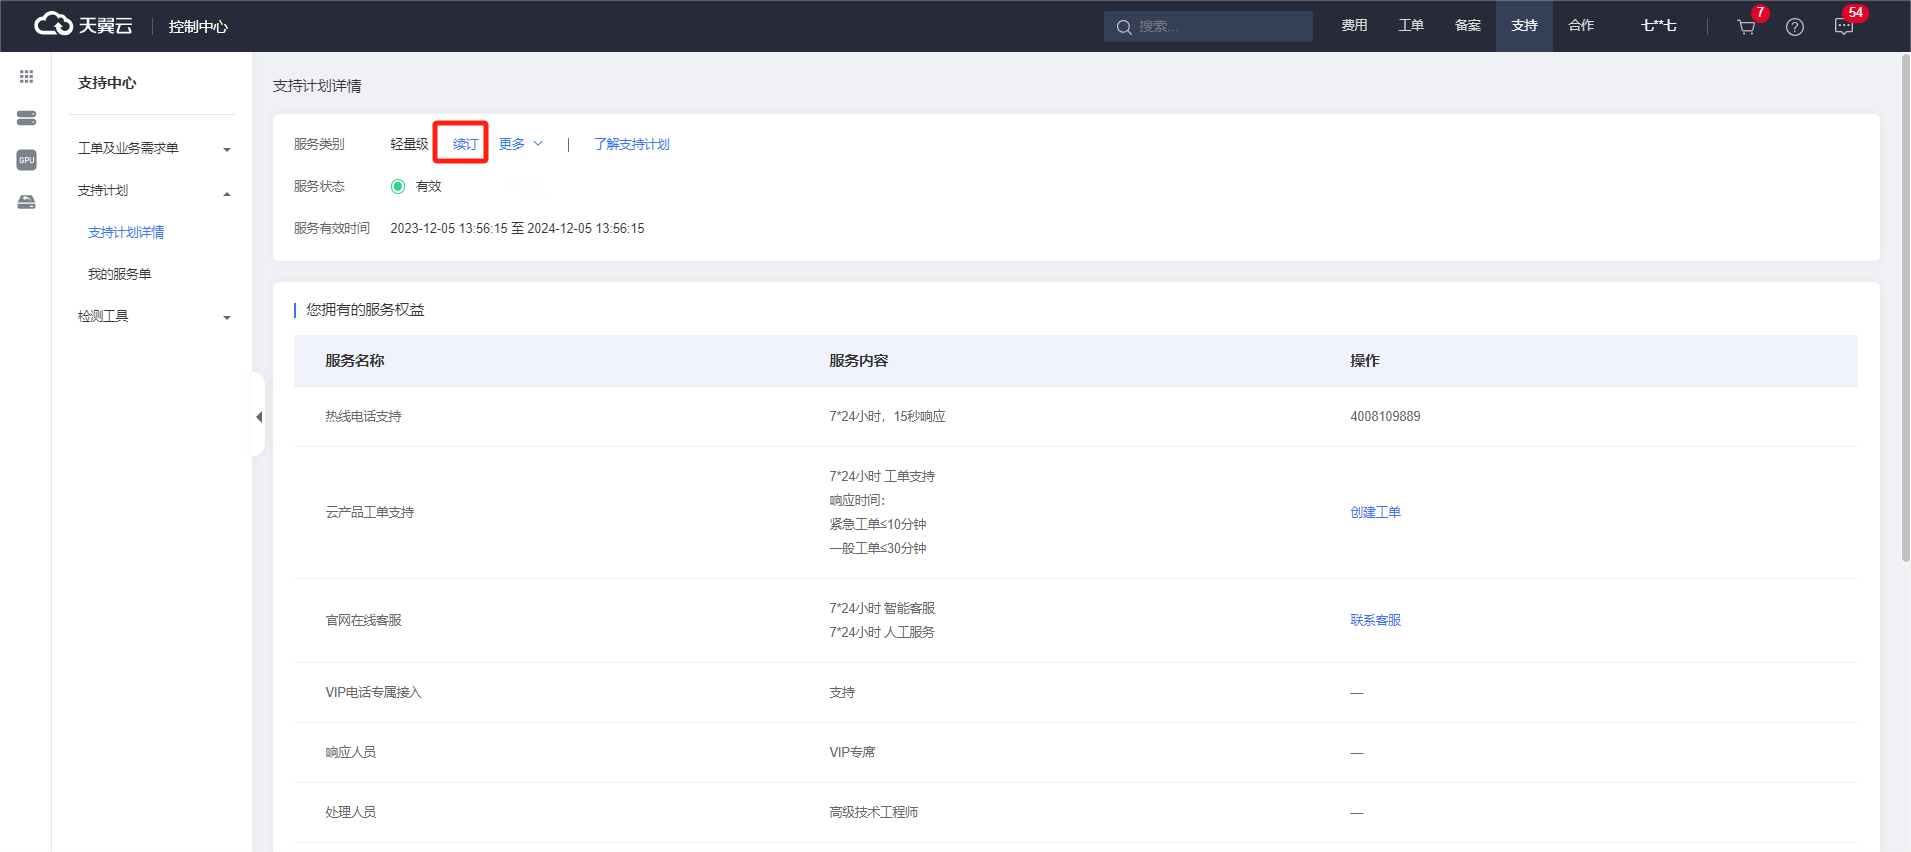The width and height of the screenshot is (1911, 852).
Task: Click the GPU icon in left rail
Action: coord(26,160)
